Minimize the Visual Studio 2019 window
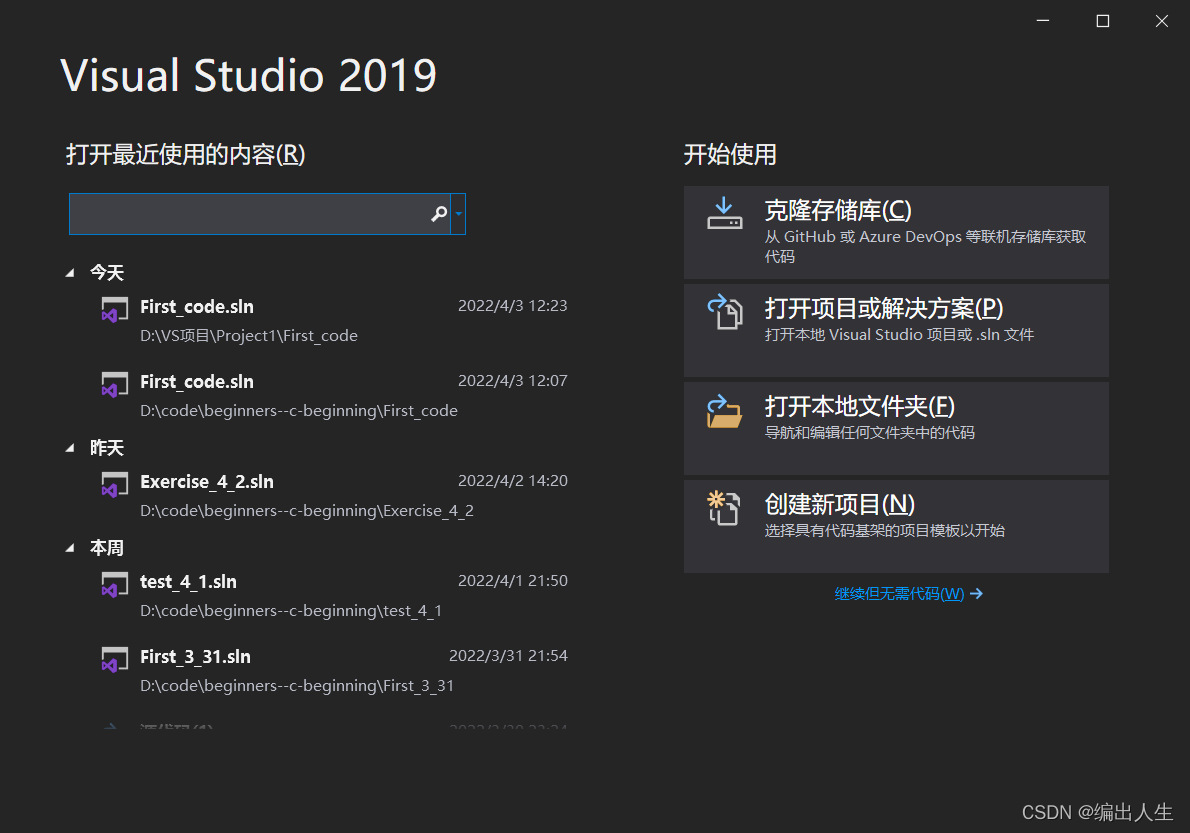This screenshot has width=1190, height=833. [1044, 21]
